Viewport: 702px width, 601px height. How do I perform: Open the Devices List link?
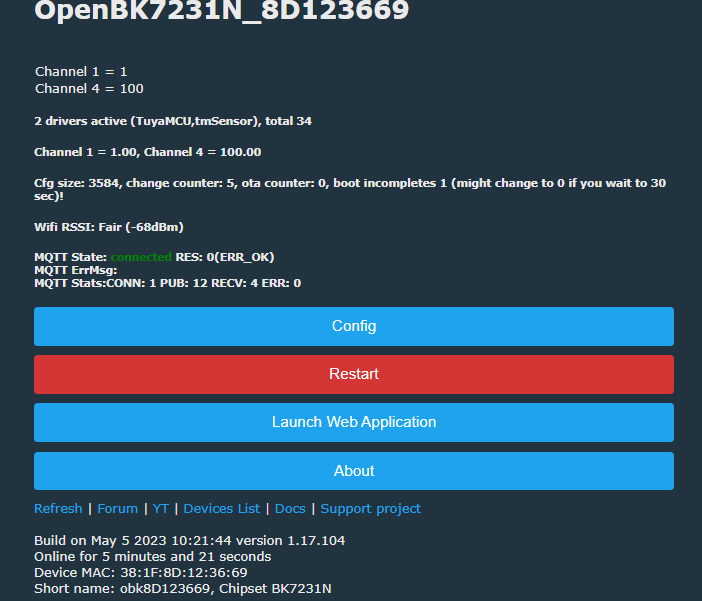click(222, 509)
